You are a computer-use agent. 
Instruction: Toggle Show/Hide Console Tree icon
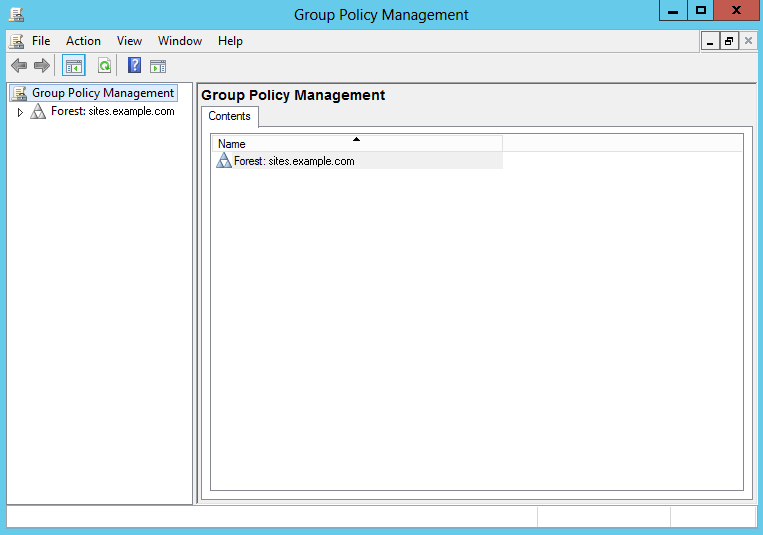[74, 66]
